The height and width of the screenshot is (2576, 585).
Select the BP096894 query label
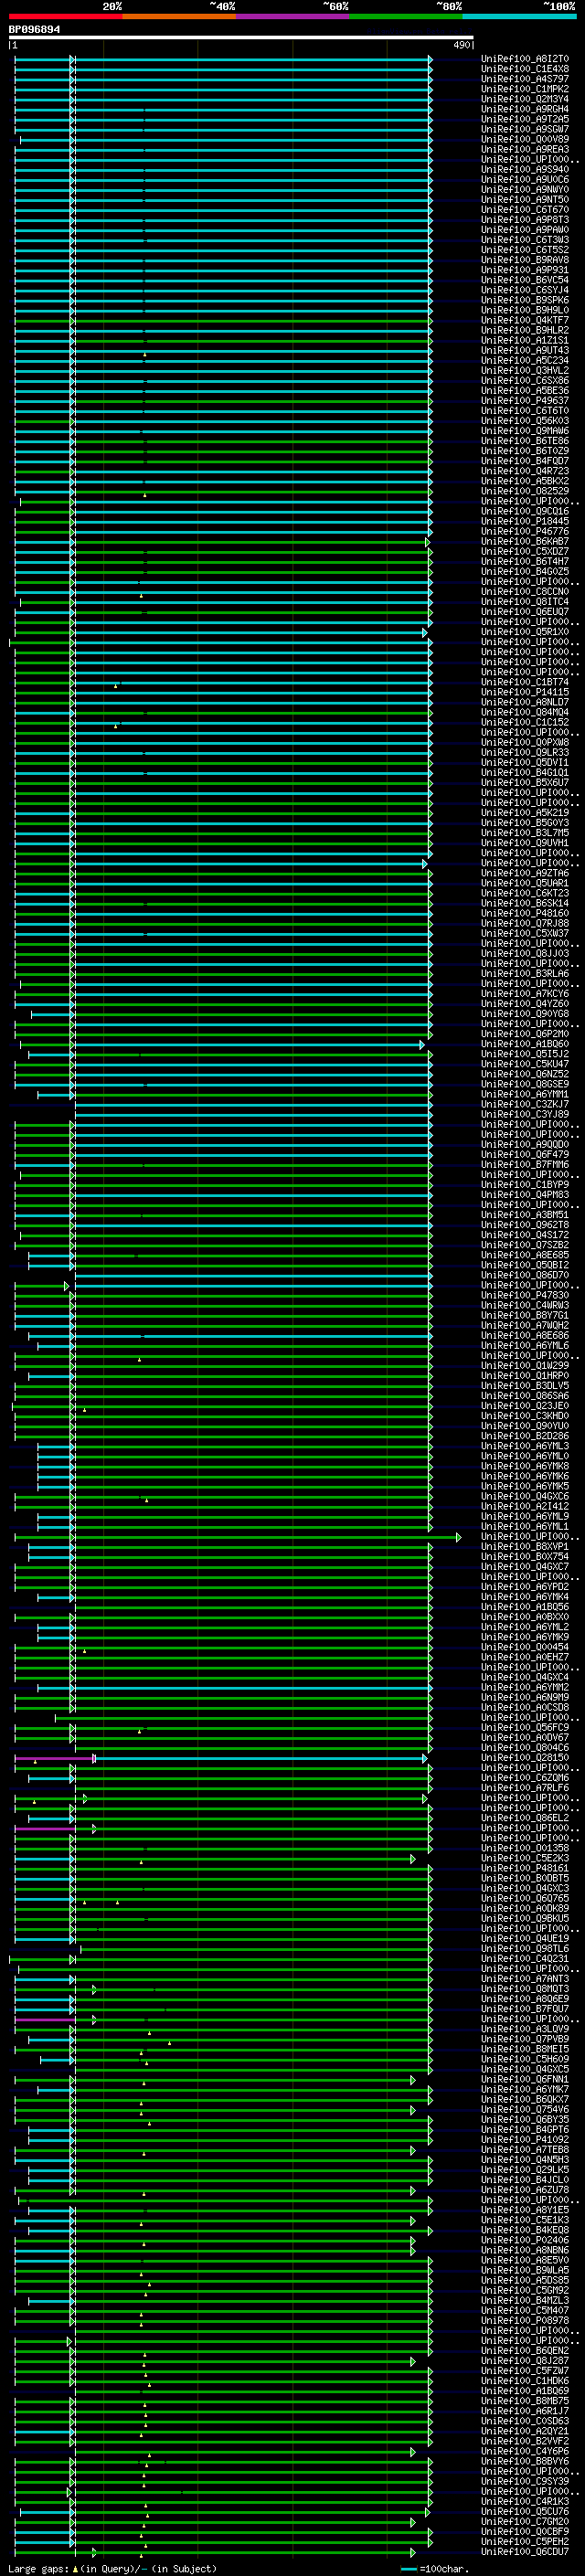(34, 29)
